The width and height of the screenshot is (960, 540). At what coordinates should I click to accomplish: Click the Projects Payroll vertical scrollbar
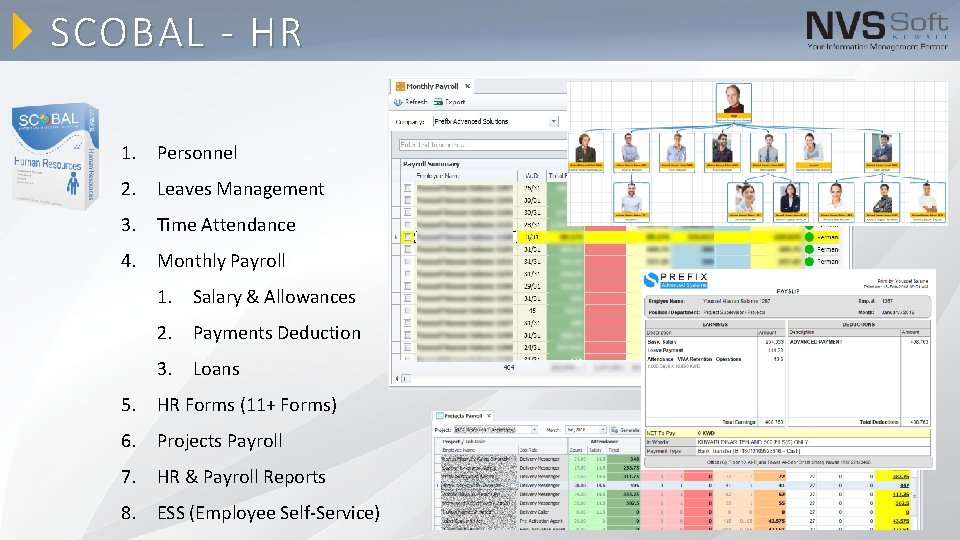tap(915, 496)
